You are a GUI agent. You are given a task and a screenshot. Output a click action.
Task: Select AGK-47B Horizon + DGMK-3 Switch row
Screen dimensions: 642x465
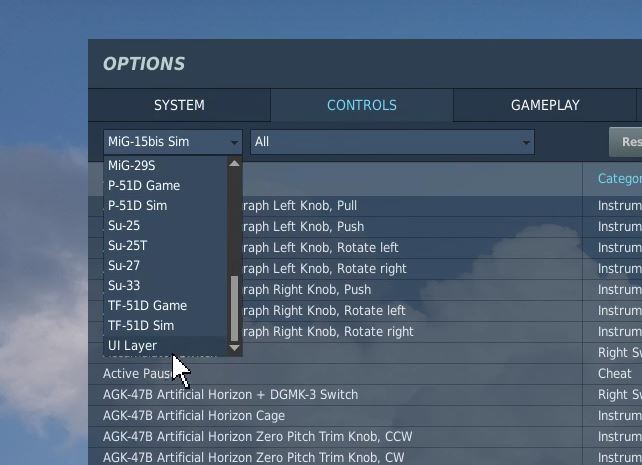pos(335,395)
